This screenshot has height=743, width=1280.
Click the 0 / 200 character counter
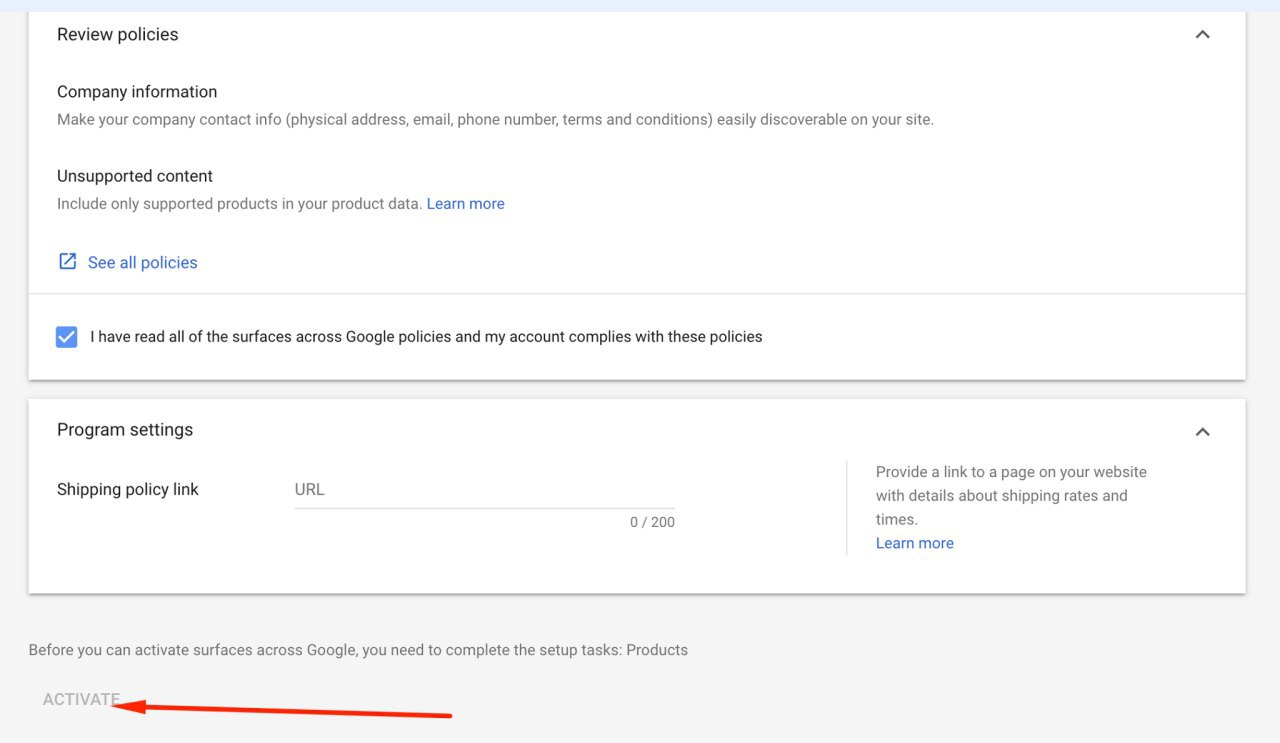(x=652, y=523)
